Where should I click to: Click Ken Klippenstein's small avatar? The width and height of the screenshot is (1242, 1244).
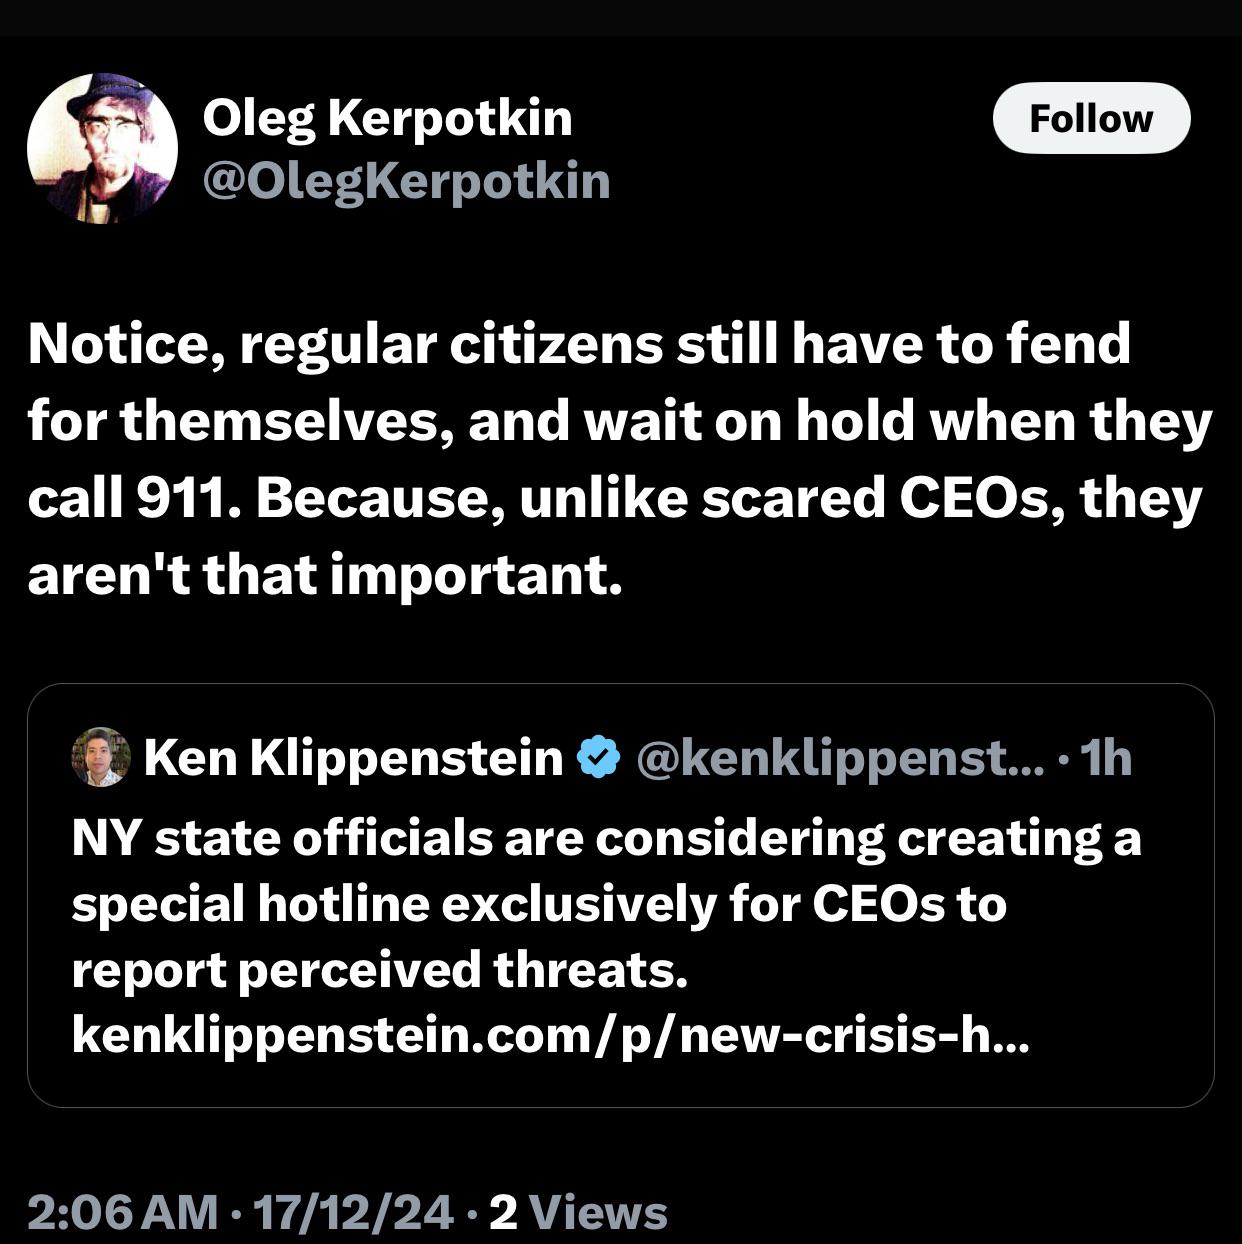[100, 757]
